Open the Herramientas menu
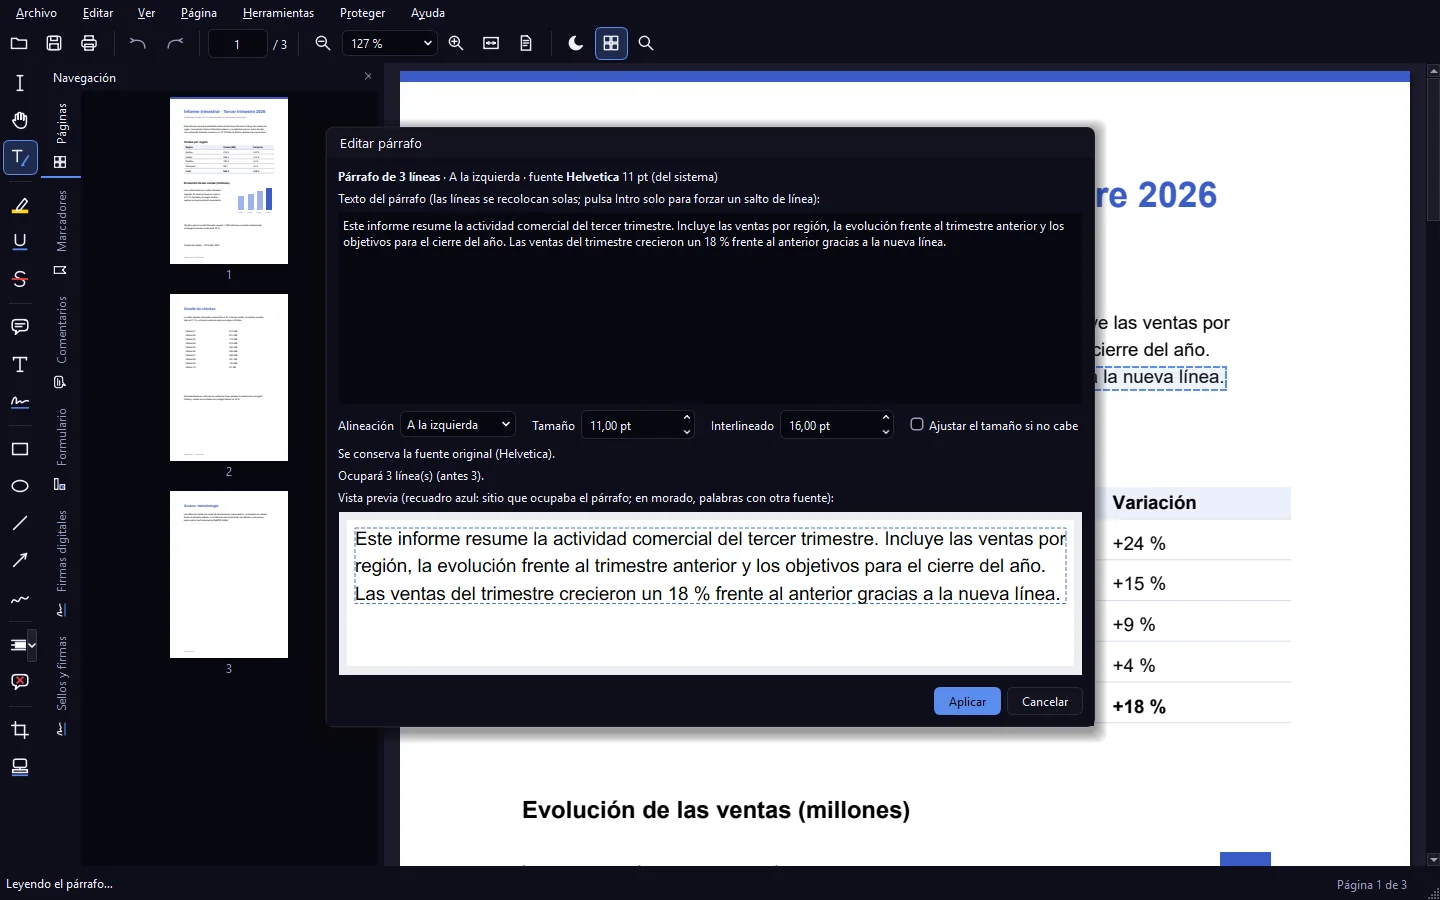 278,13
